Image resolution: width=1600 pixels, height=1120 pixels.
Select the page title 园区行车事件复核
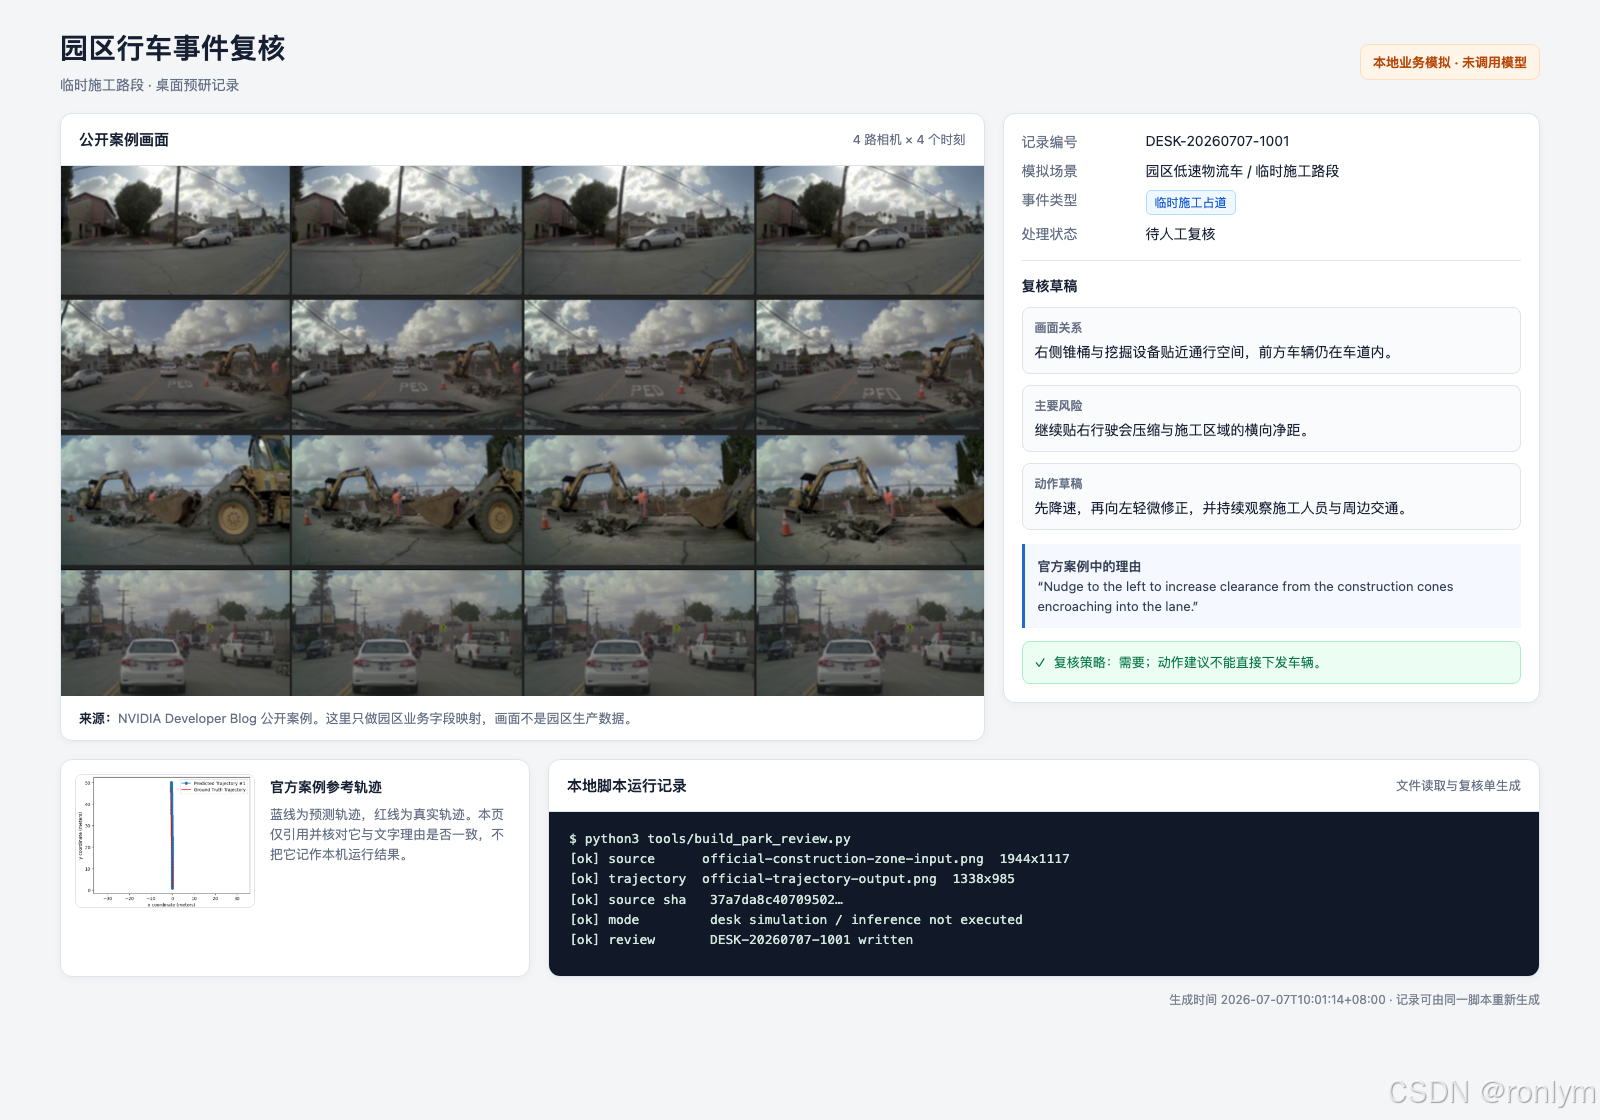click(x=173, y=48)
